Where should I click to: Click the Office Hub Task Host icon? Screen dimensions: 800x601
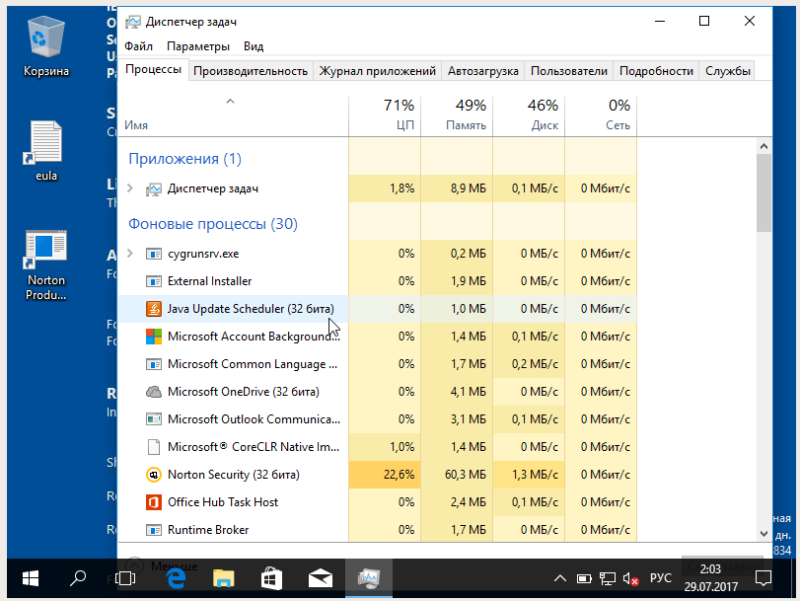(x=154, y=502)
